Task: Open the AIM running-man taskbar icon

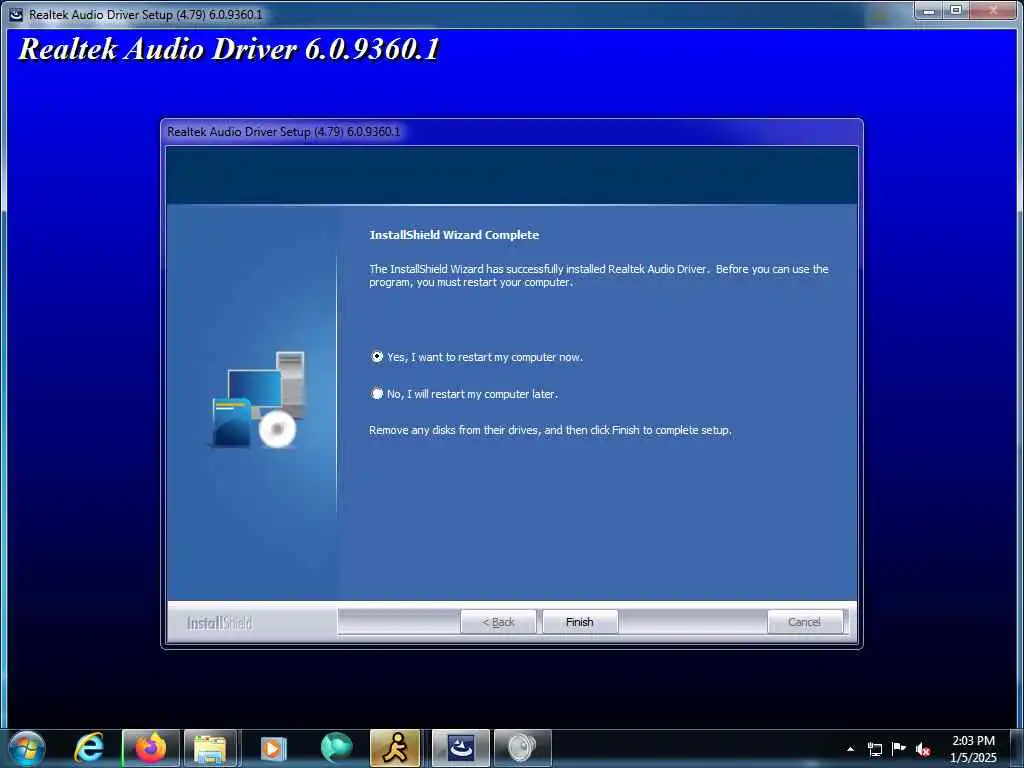Action: coord(396,748)
